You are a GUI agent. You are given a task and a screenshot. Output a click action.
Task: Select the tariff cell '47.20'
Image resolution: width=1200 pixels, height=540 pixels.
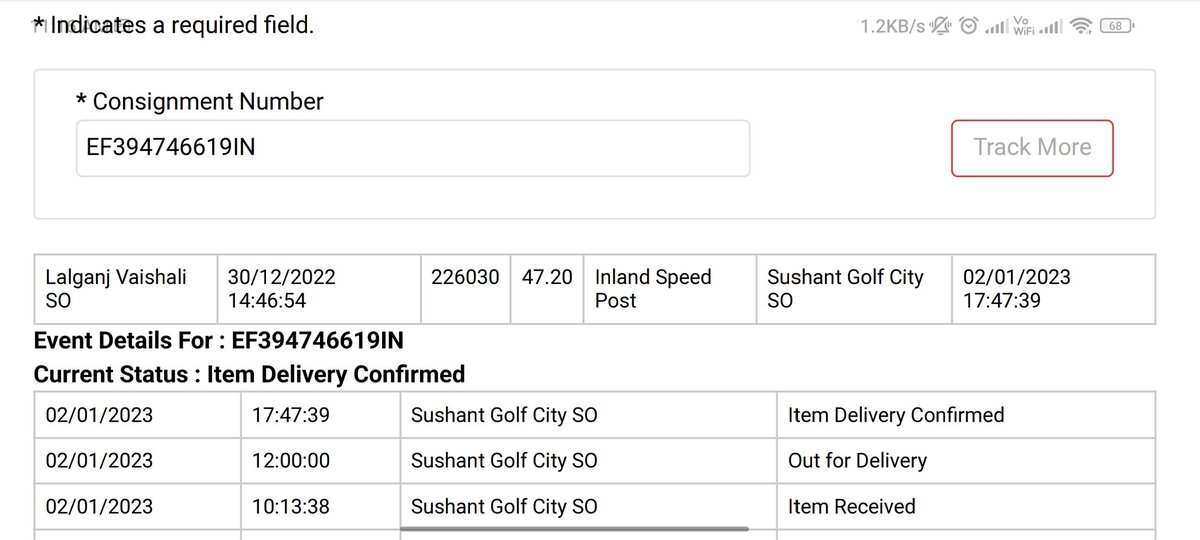pyautogui.click(x=547, y=289)
